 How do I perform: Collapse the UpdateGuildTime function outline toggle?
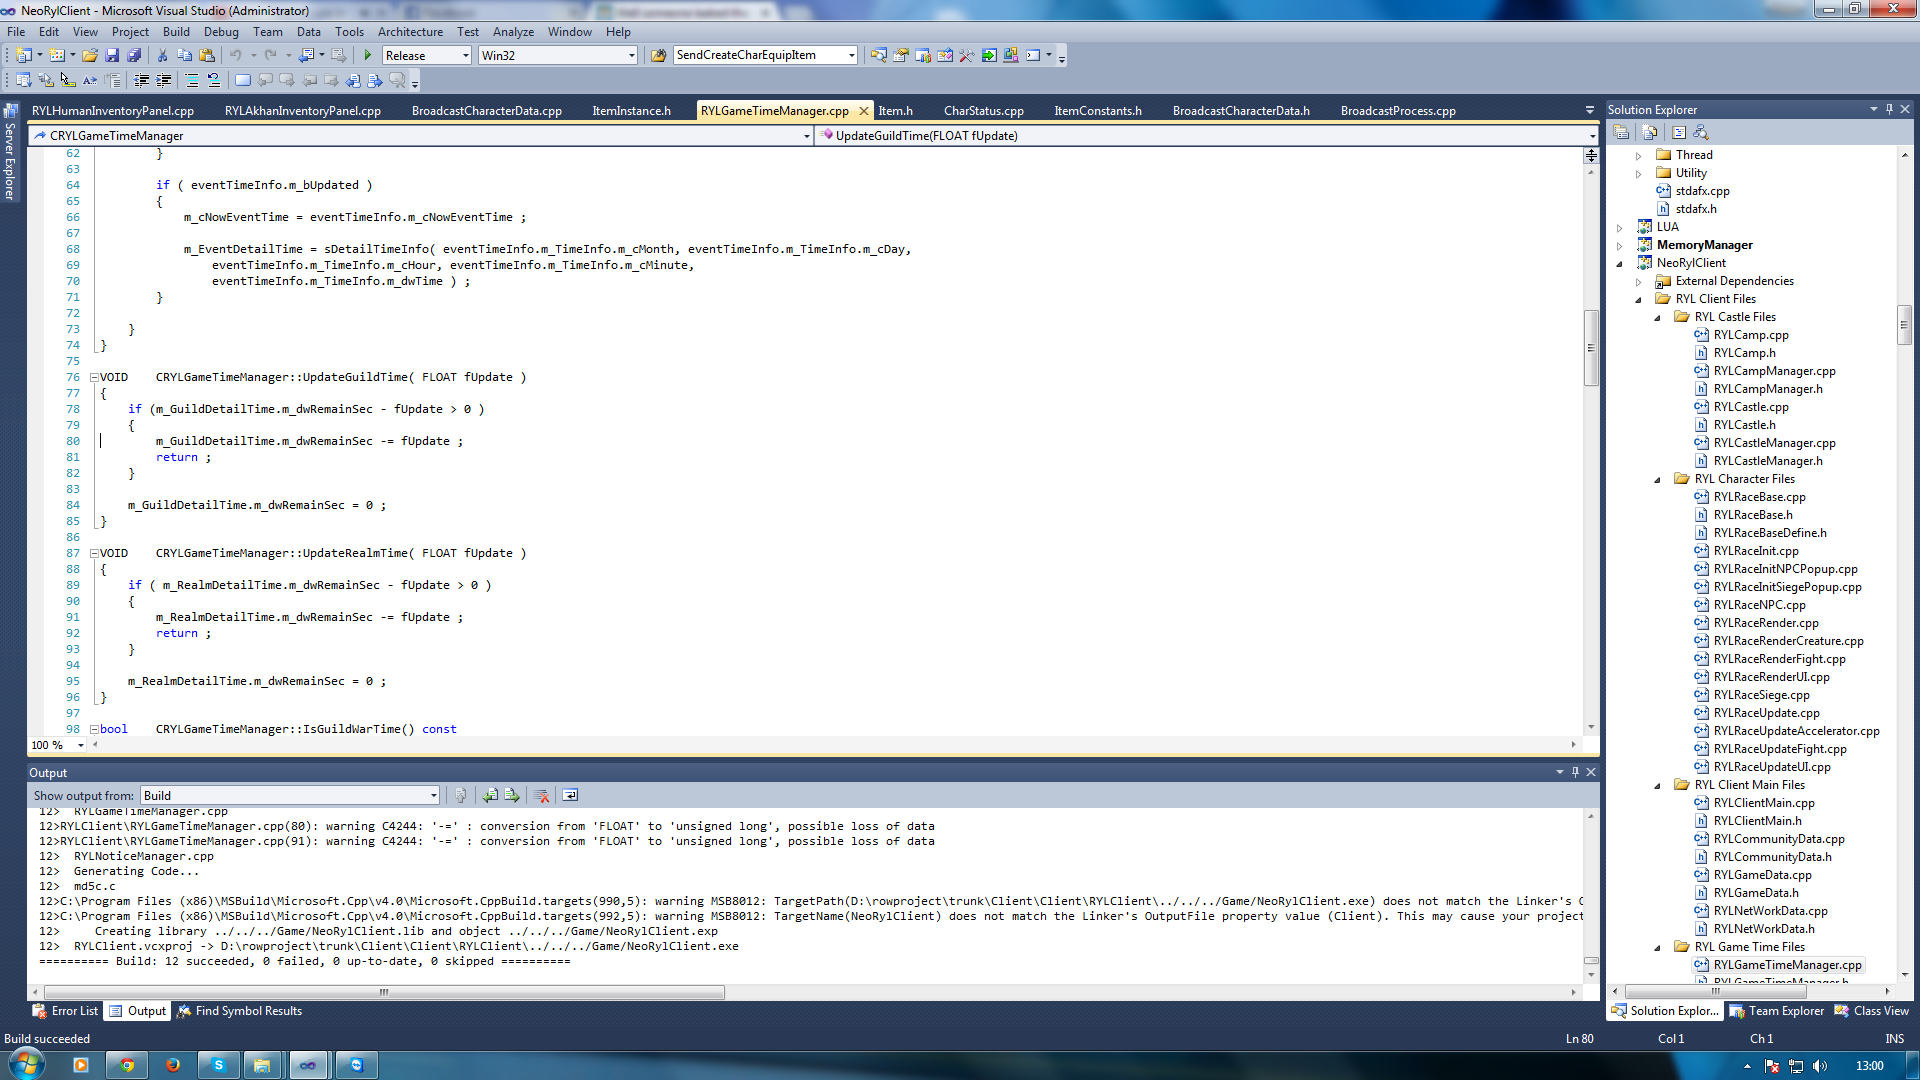pos(94,378)
